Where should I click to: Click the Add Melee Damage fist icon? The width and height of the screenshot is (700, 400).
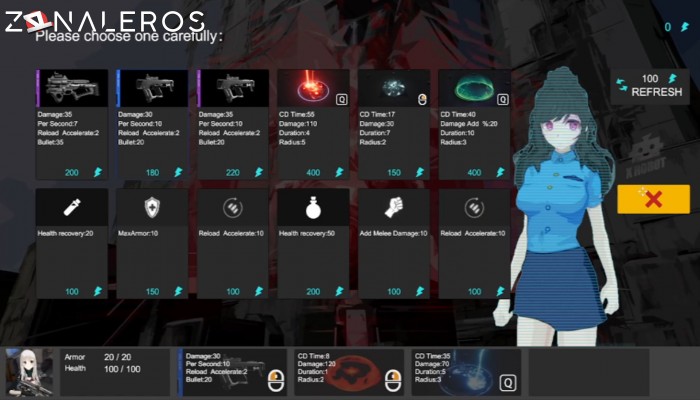[394, 207]
